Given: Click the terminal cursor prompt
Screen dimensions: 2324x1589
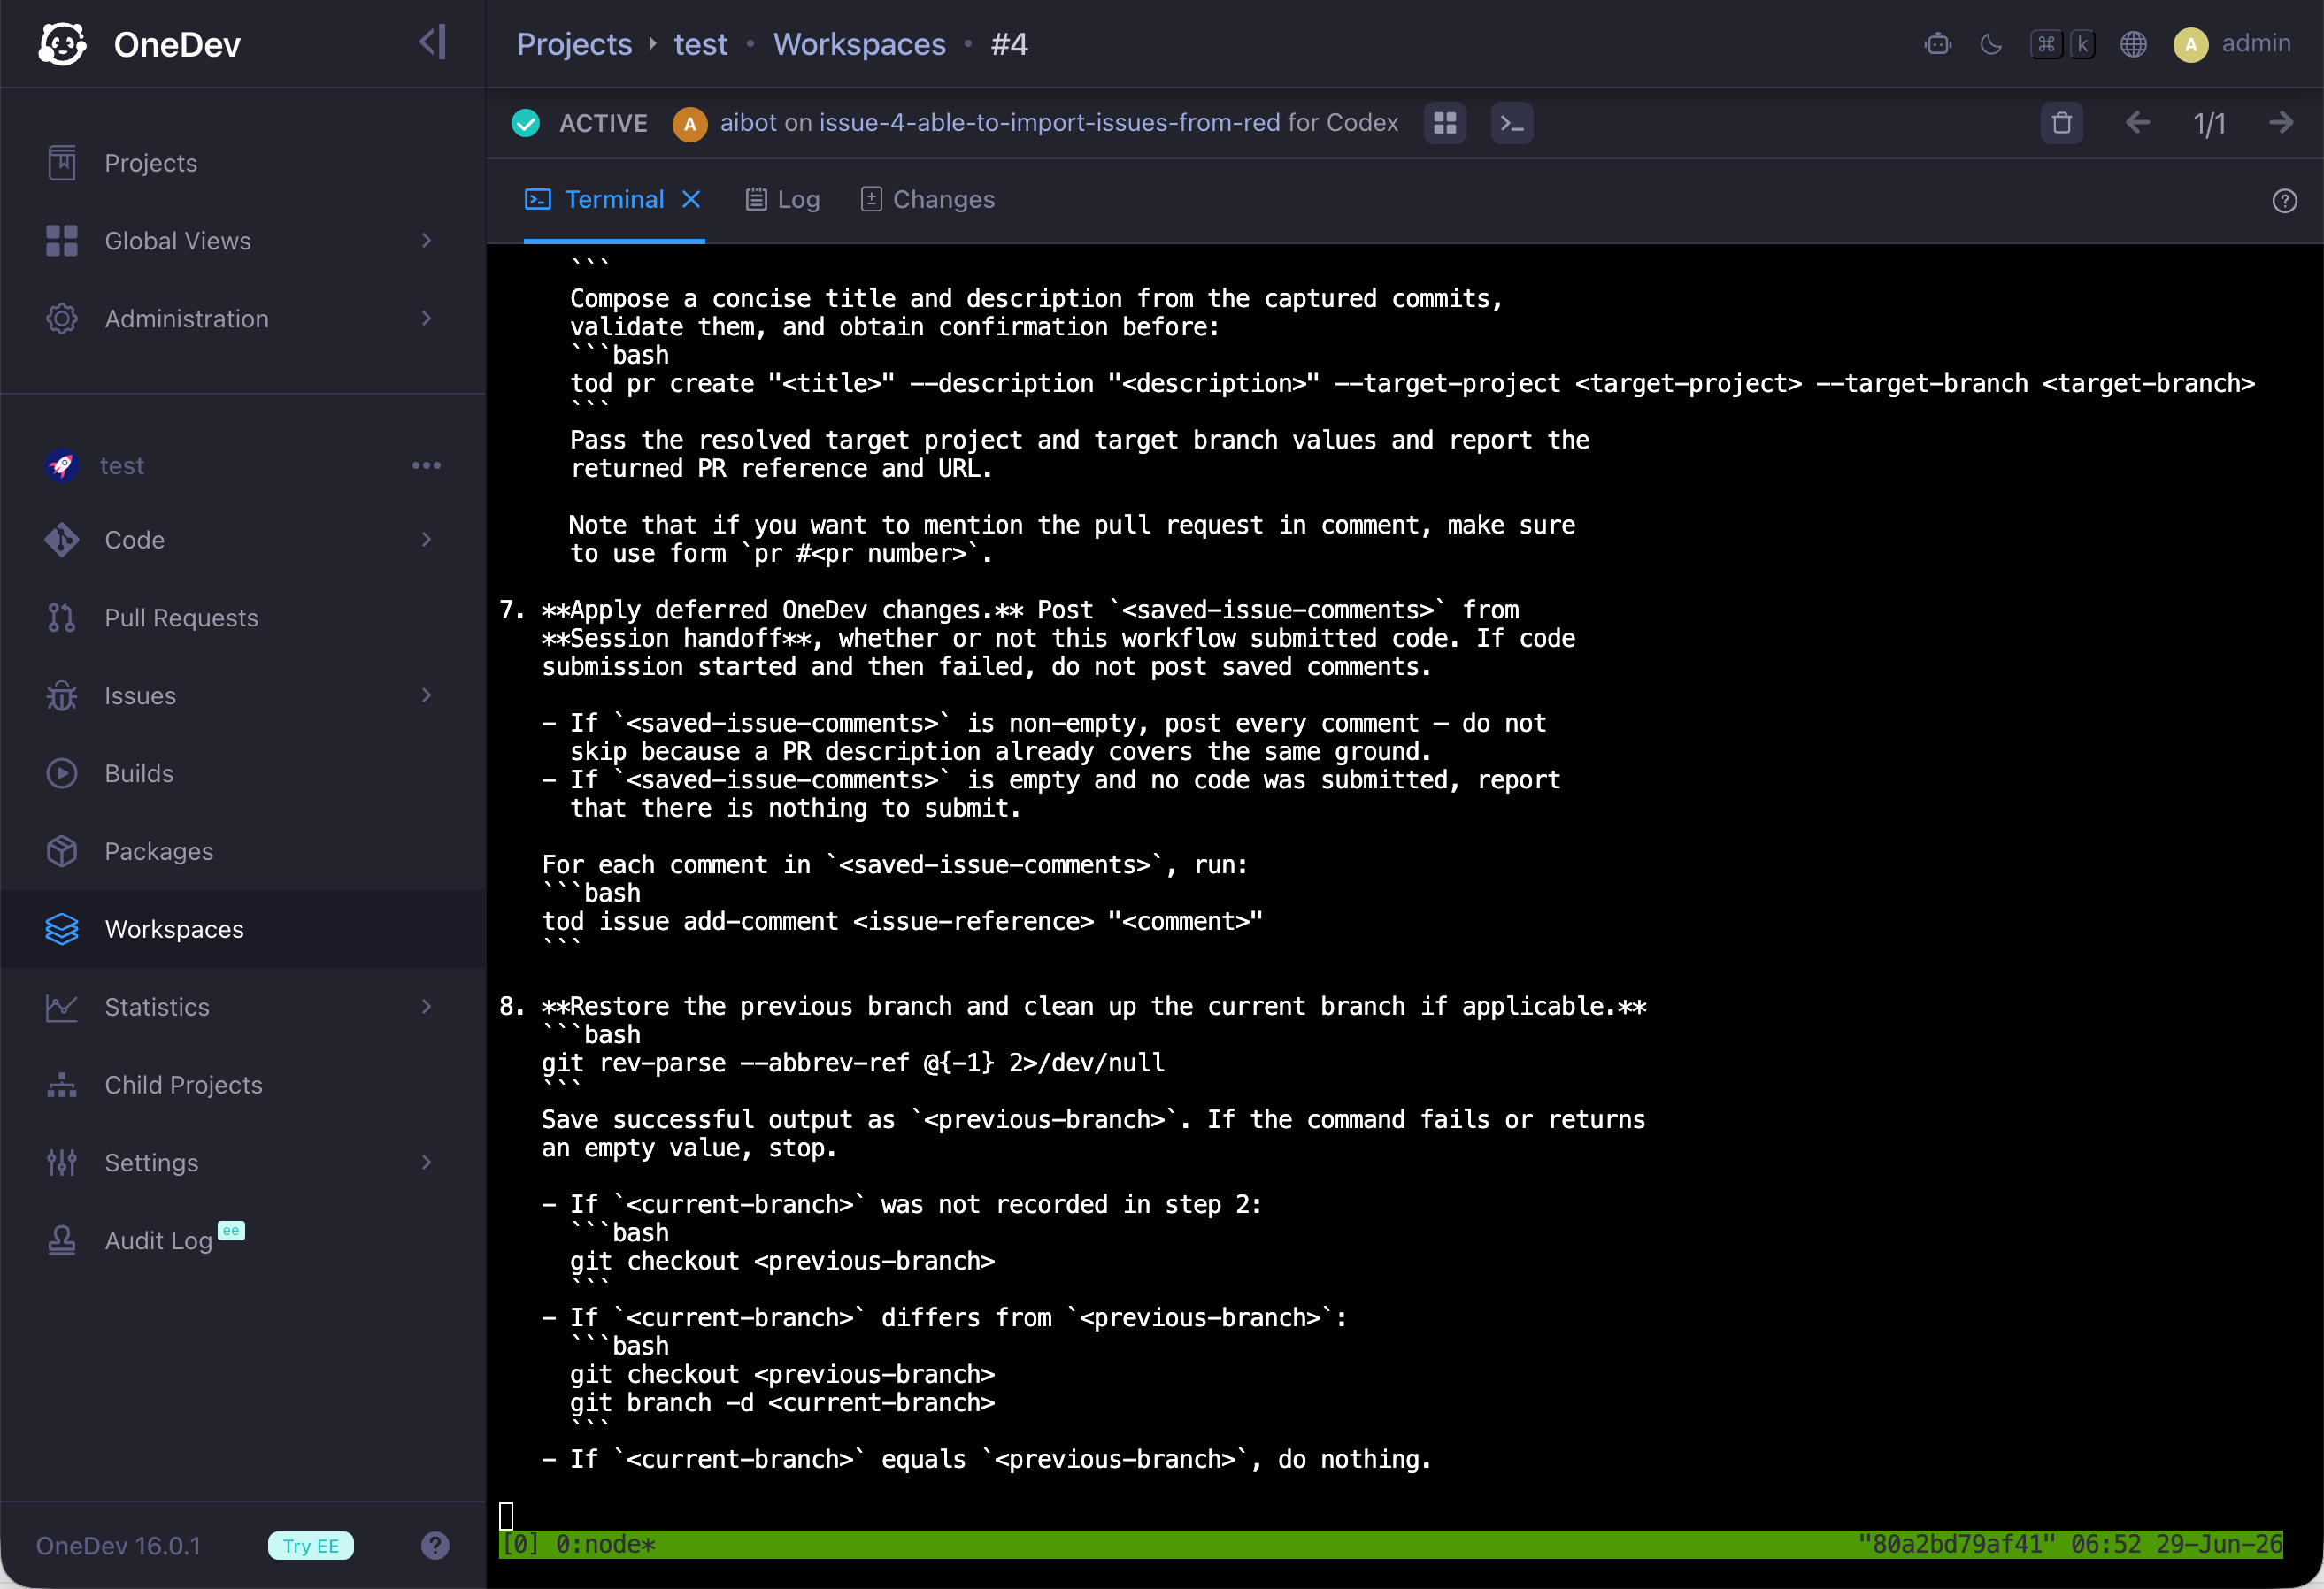Looking at the screenshot, I should pos(506,1516).
